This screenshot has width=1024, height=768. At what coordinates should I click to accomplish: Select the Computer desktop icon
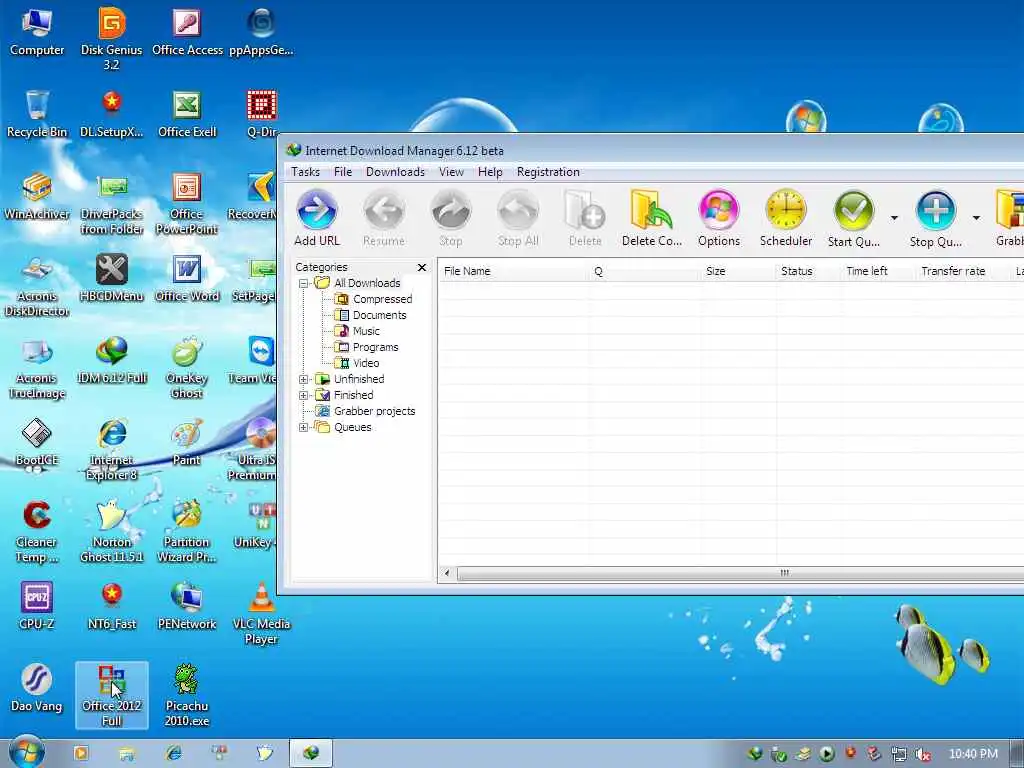[37, 31]
